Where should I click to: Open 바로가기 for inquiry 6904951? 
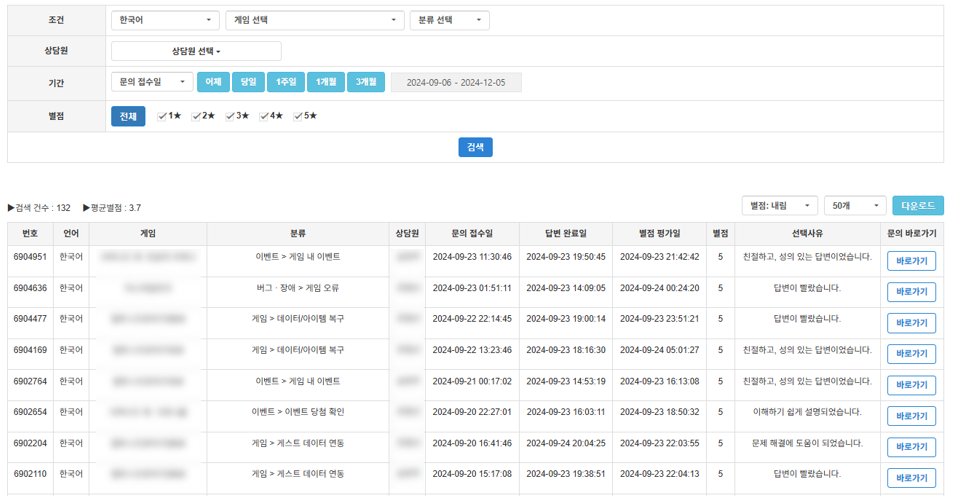click(x=911, y=261)
